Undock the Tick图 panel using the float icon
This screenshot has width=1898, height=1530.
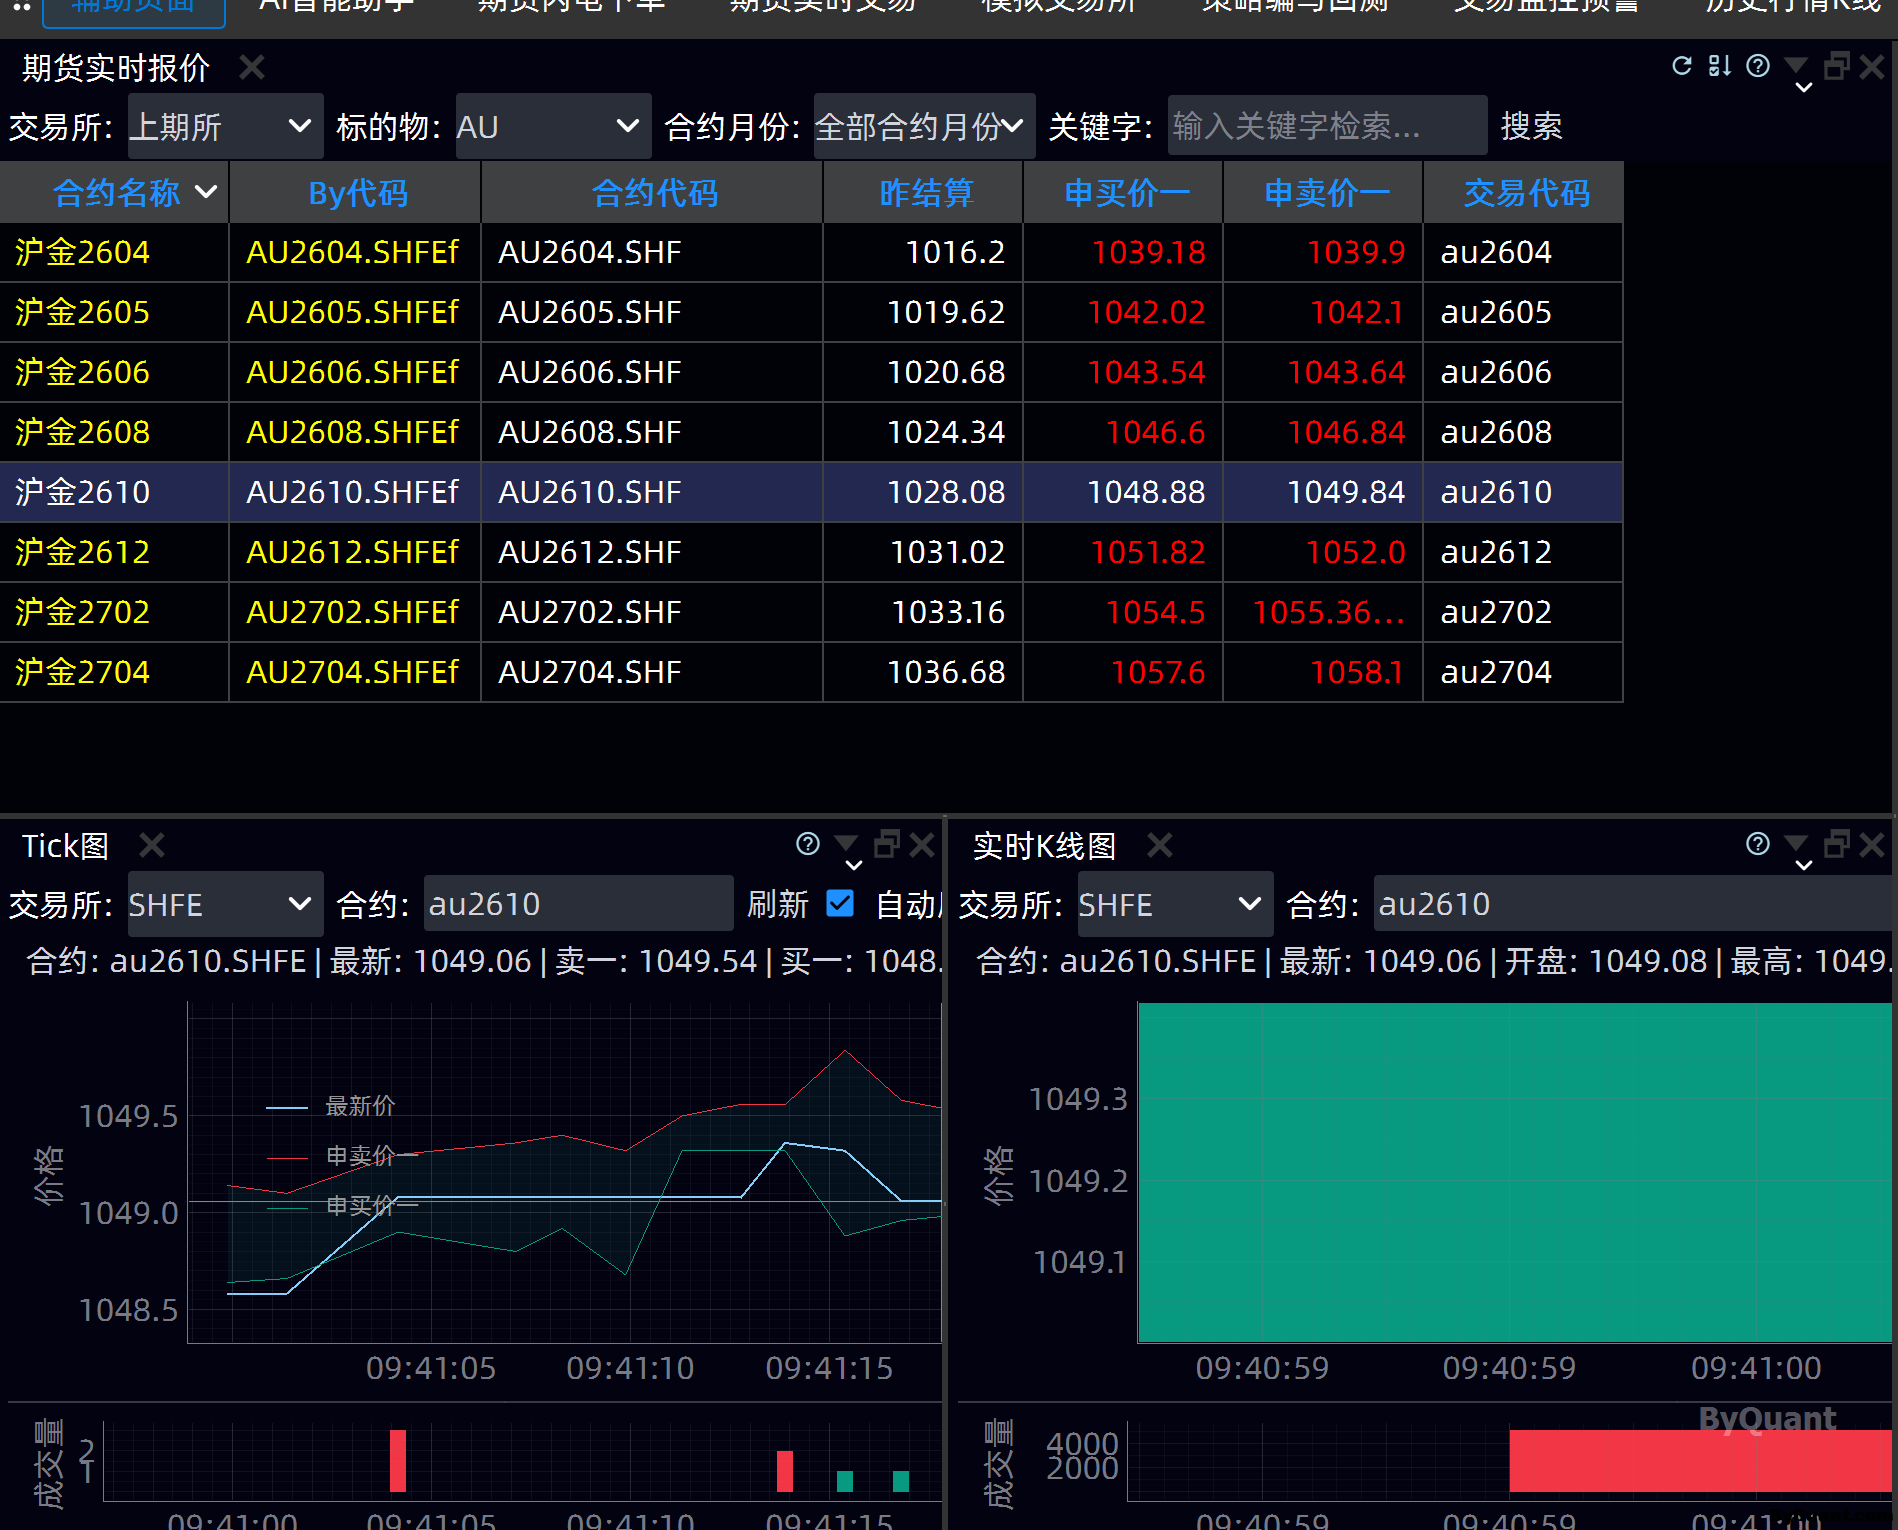(886, 844)
